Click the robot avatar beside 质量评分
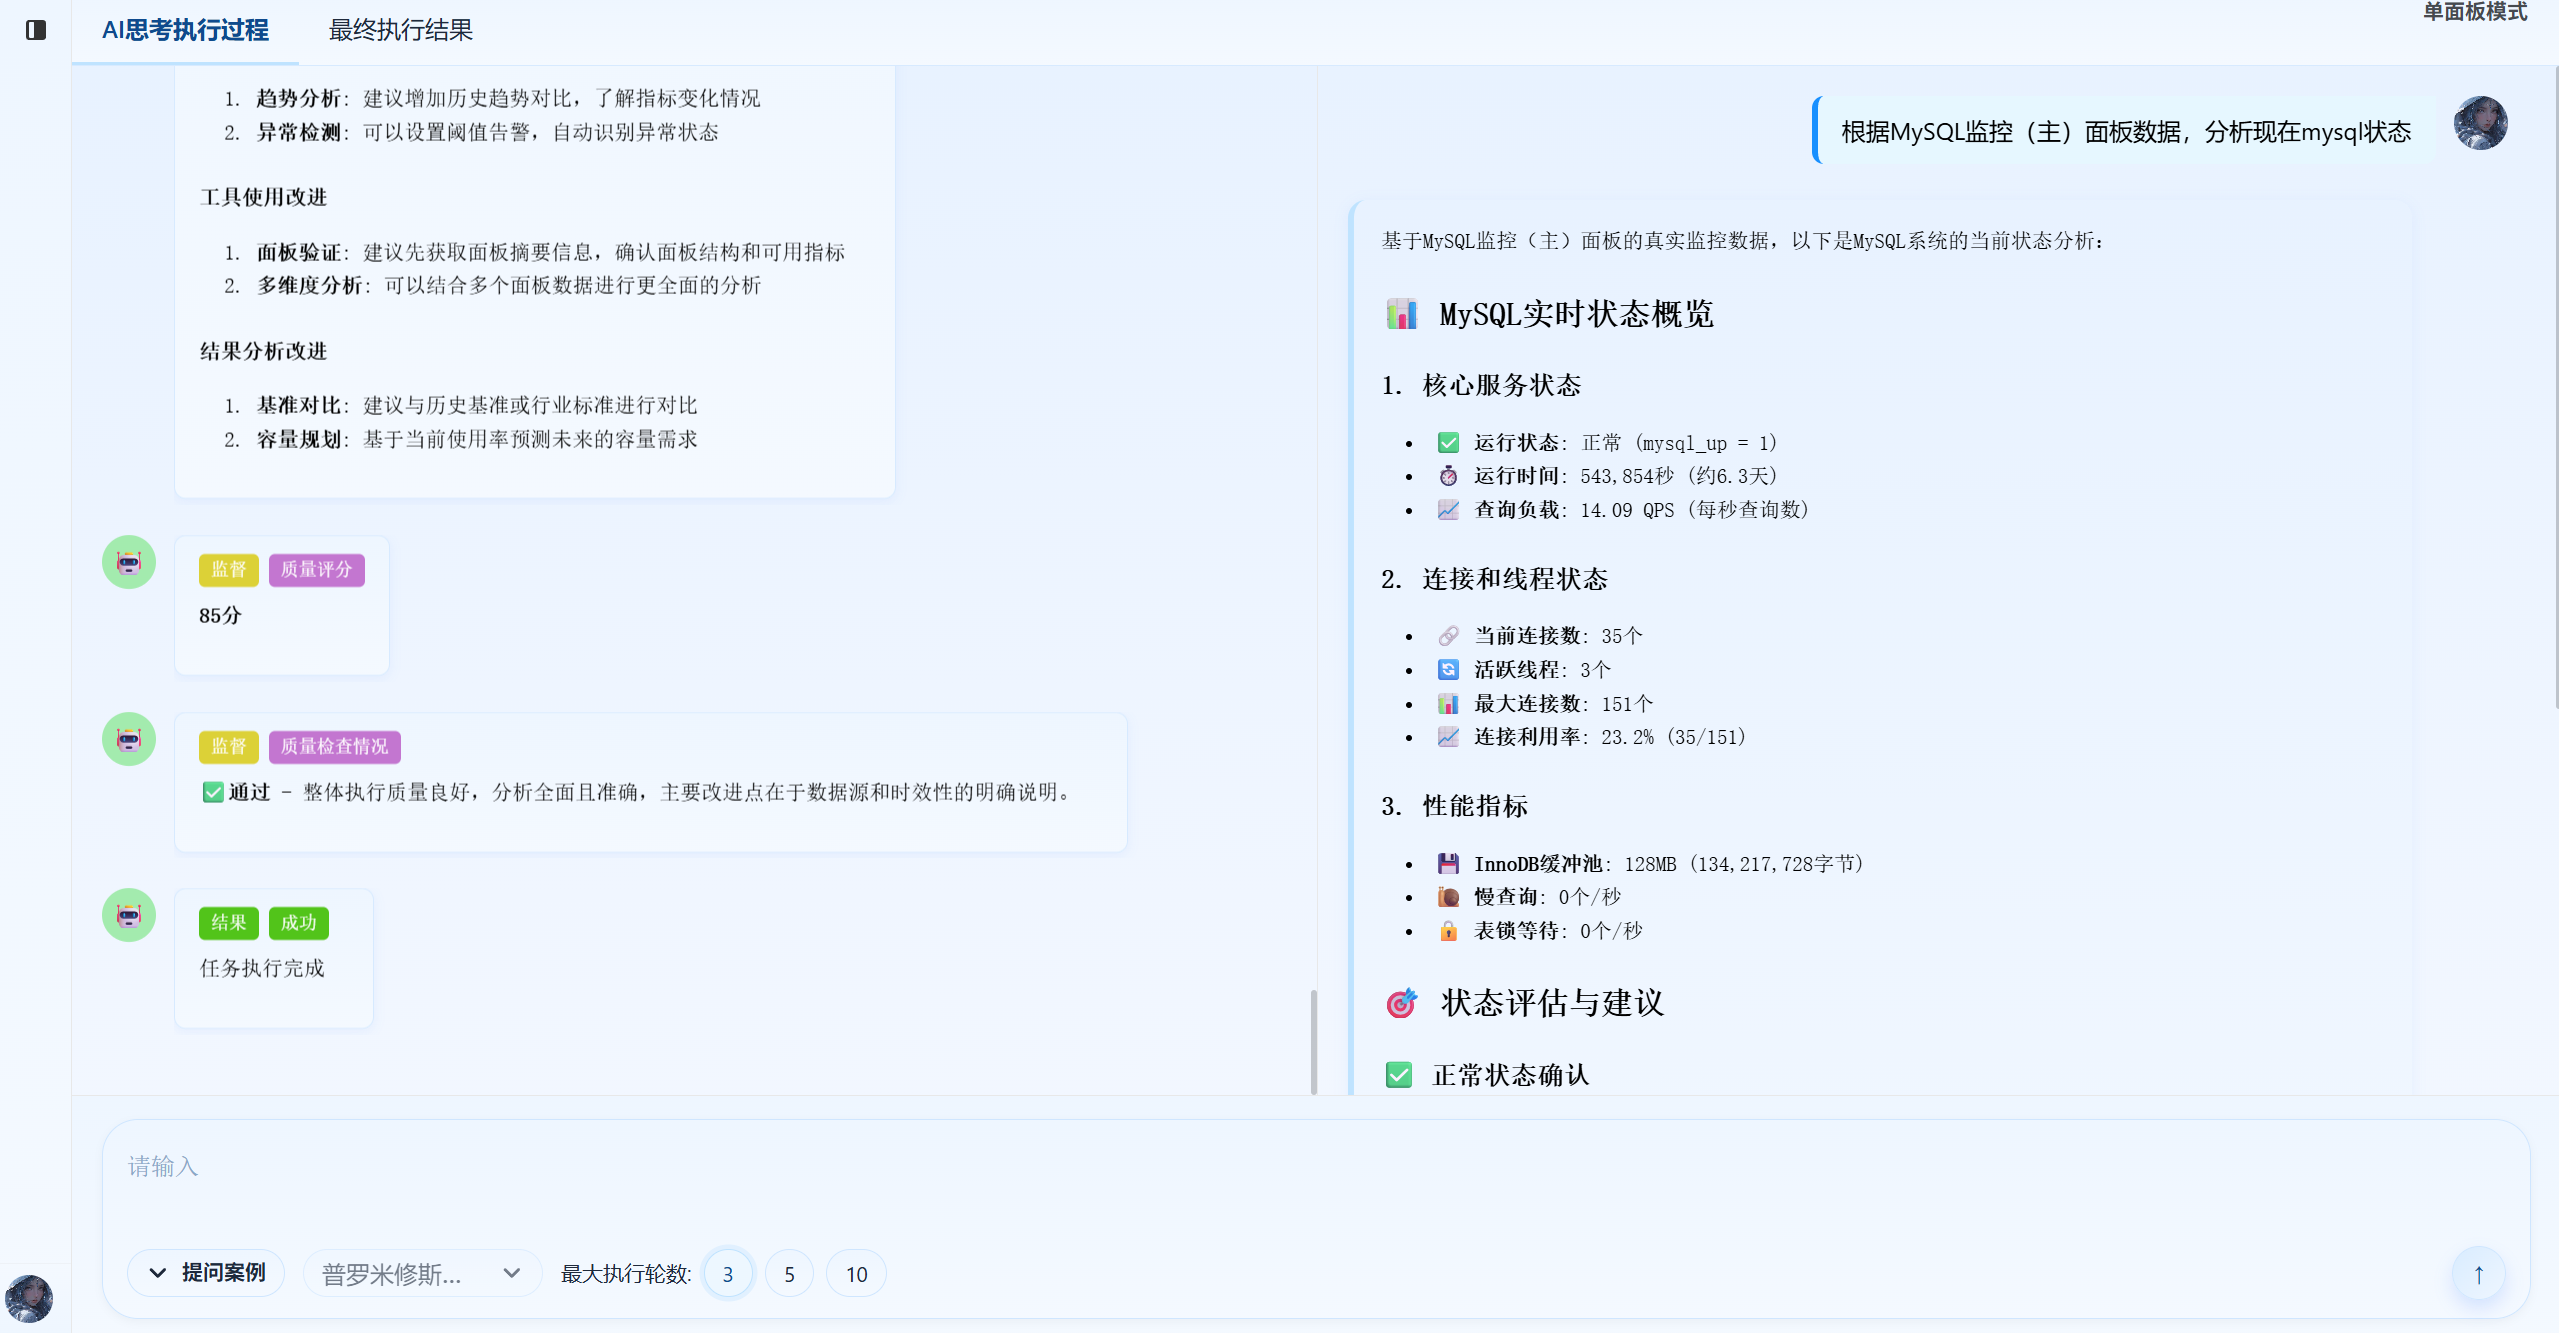Viewport: 2559px width, 1333px height. 129,563
